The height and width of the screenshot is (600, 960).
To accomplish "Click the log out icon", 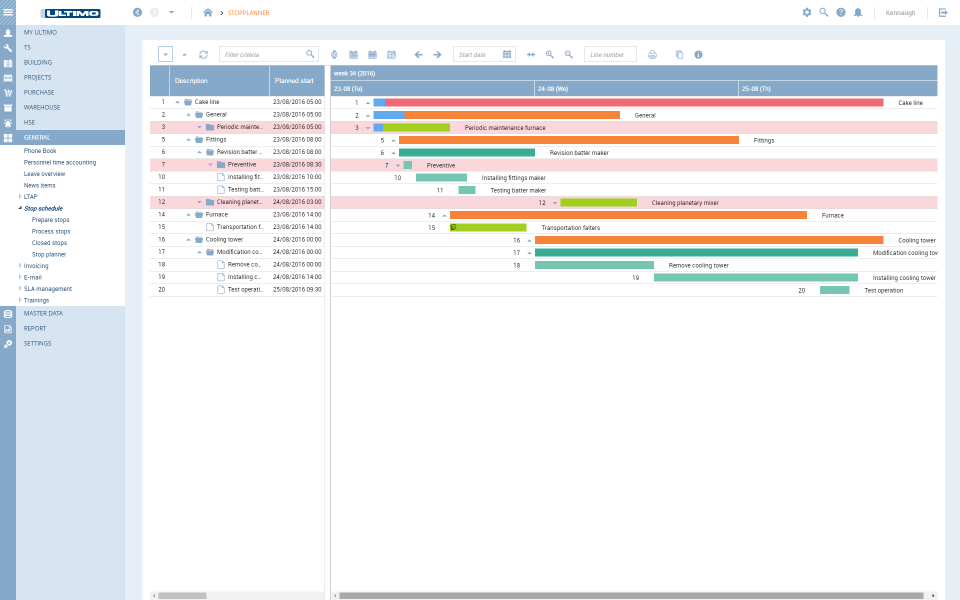I will (942, 12).
